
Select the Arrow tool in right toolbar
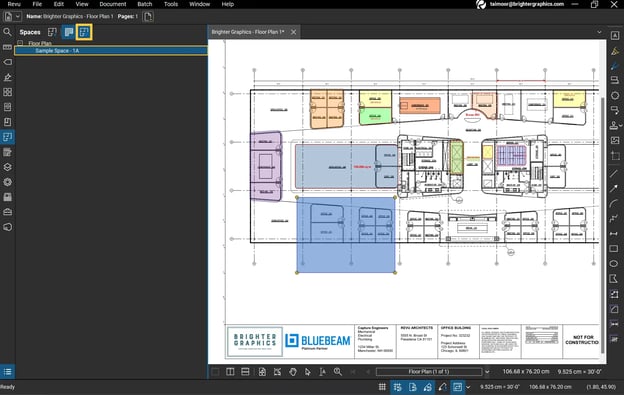(614, 189)
